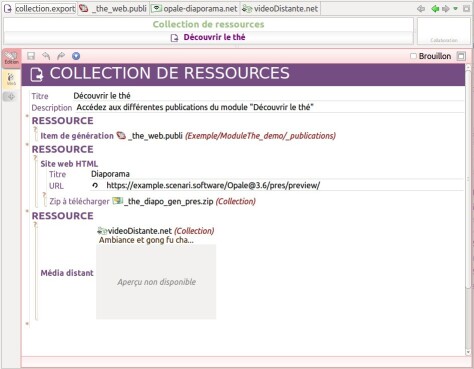The width and height of the screenshot is (474, 369).
Task: Click the insertion star above second RESSOURCE
Action: pyautogui.click(x=27, y=144)
